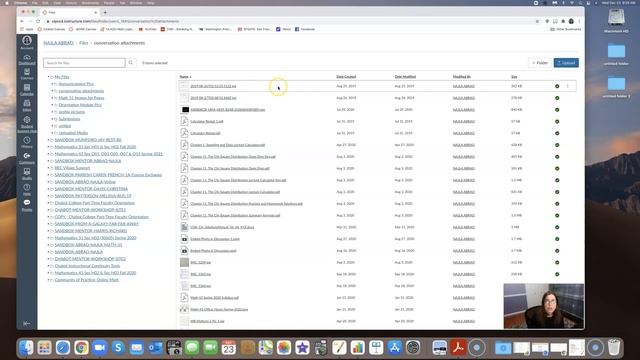Open Chabot Instructional Continuity Tools folder
Image resolution: width=640 pixels, height=360 pixels.
click(87, 266)
